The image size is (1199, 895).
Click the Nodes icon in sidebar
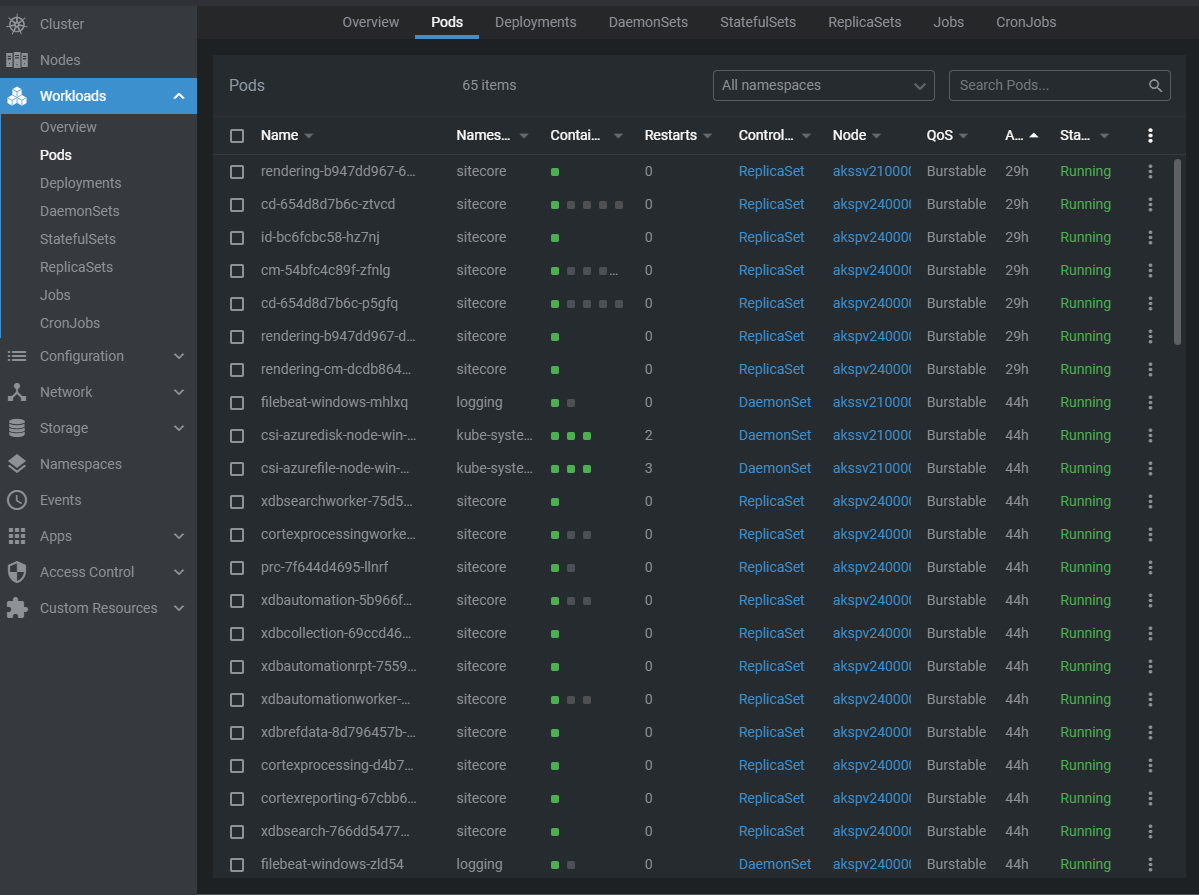pos(17,60)
